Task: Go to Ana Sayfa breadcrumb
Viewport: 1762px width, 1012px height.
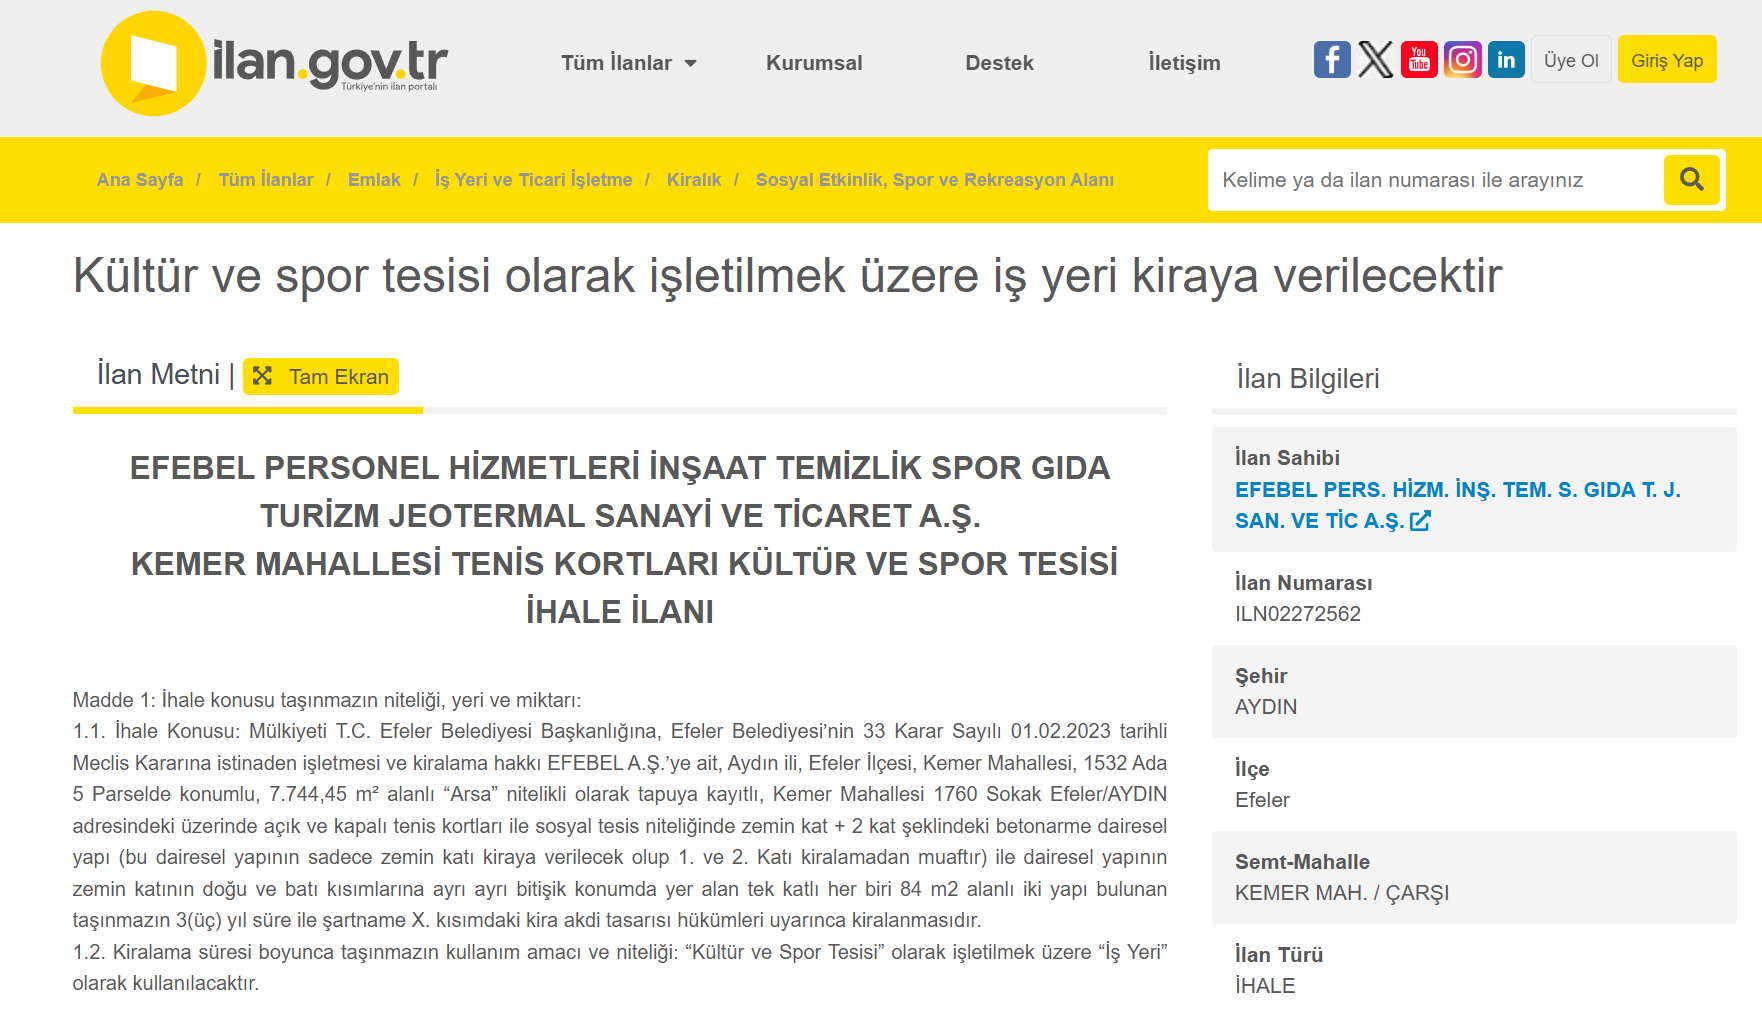Action: 140,180
